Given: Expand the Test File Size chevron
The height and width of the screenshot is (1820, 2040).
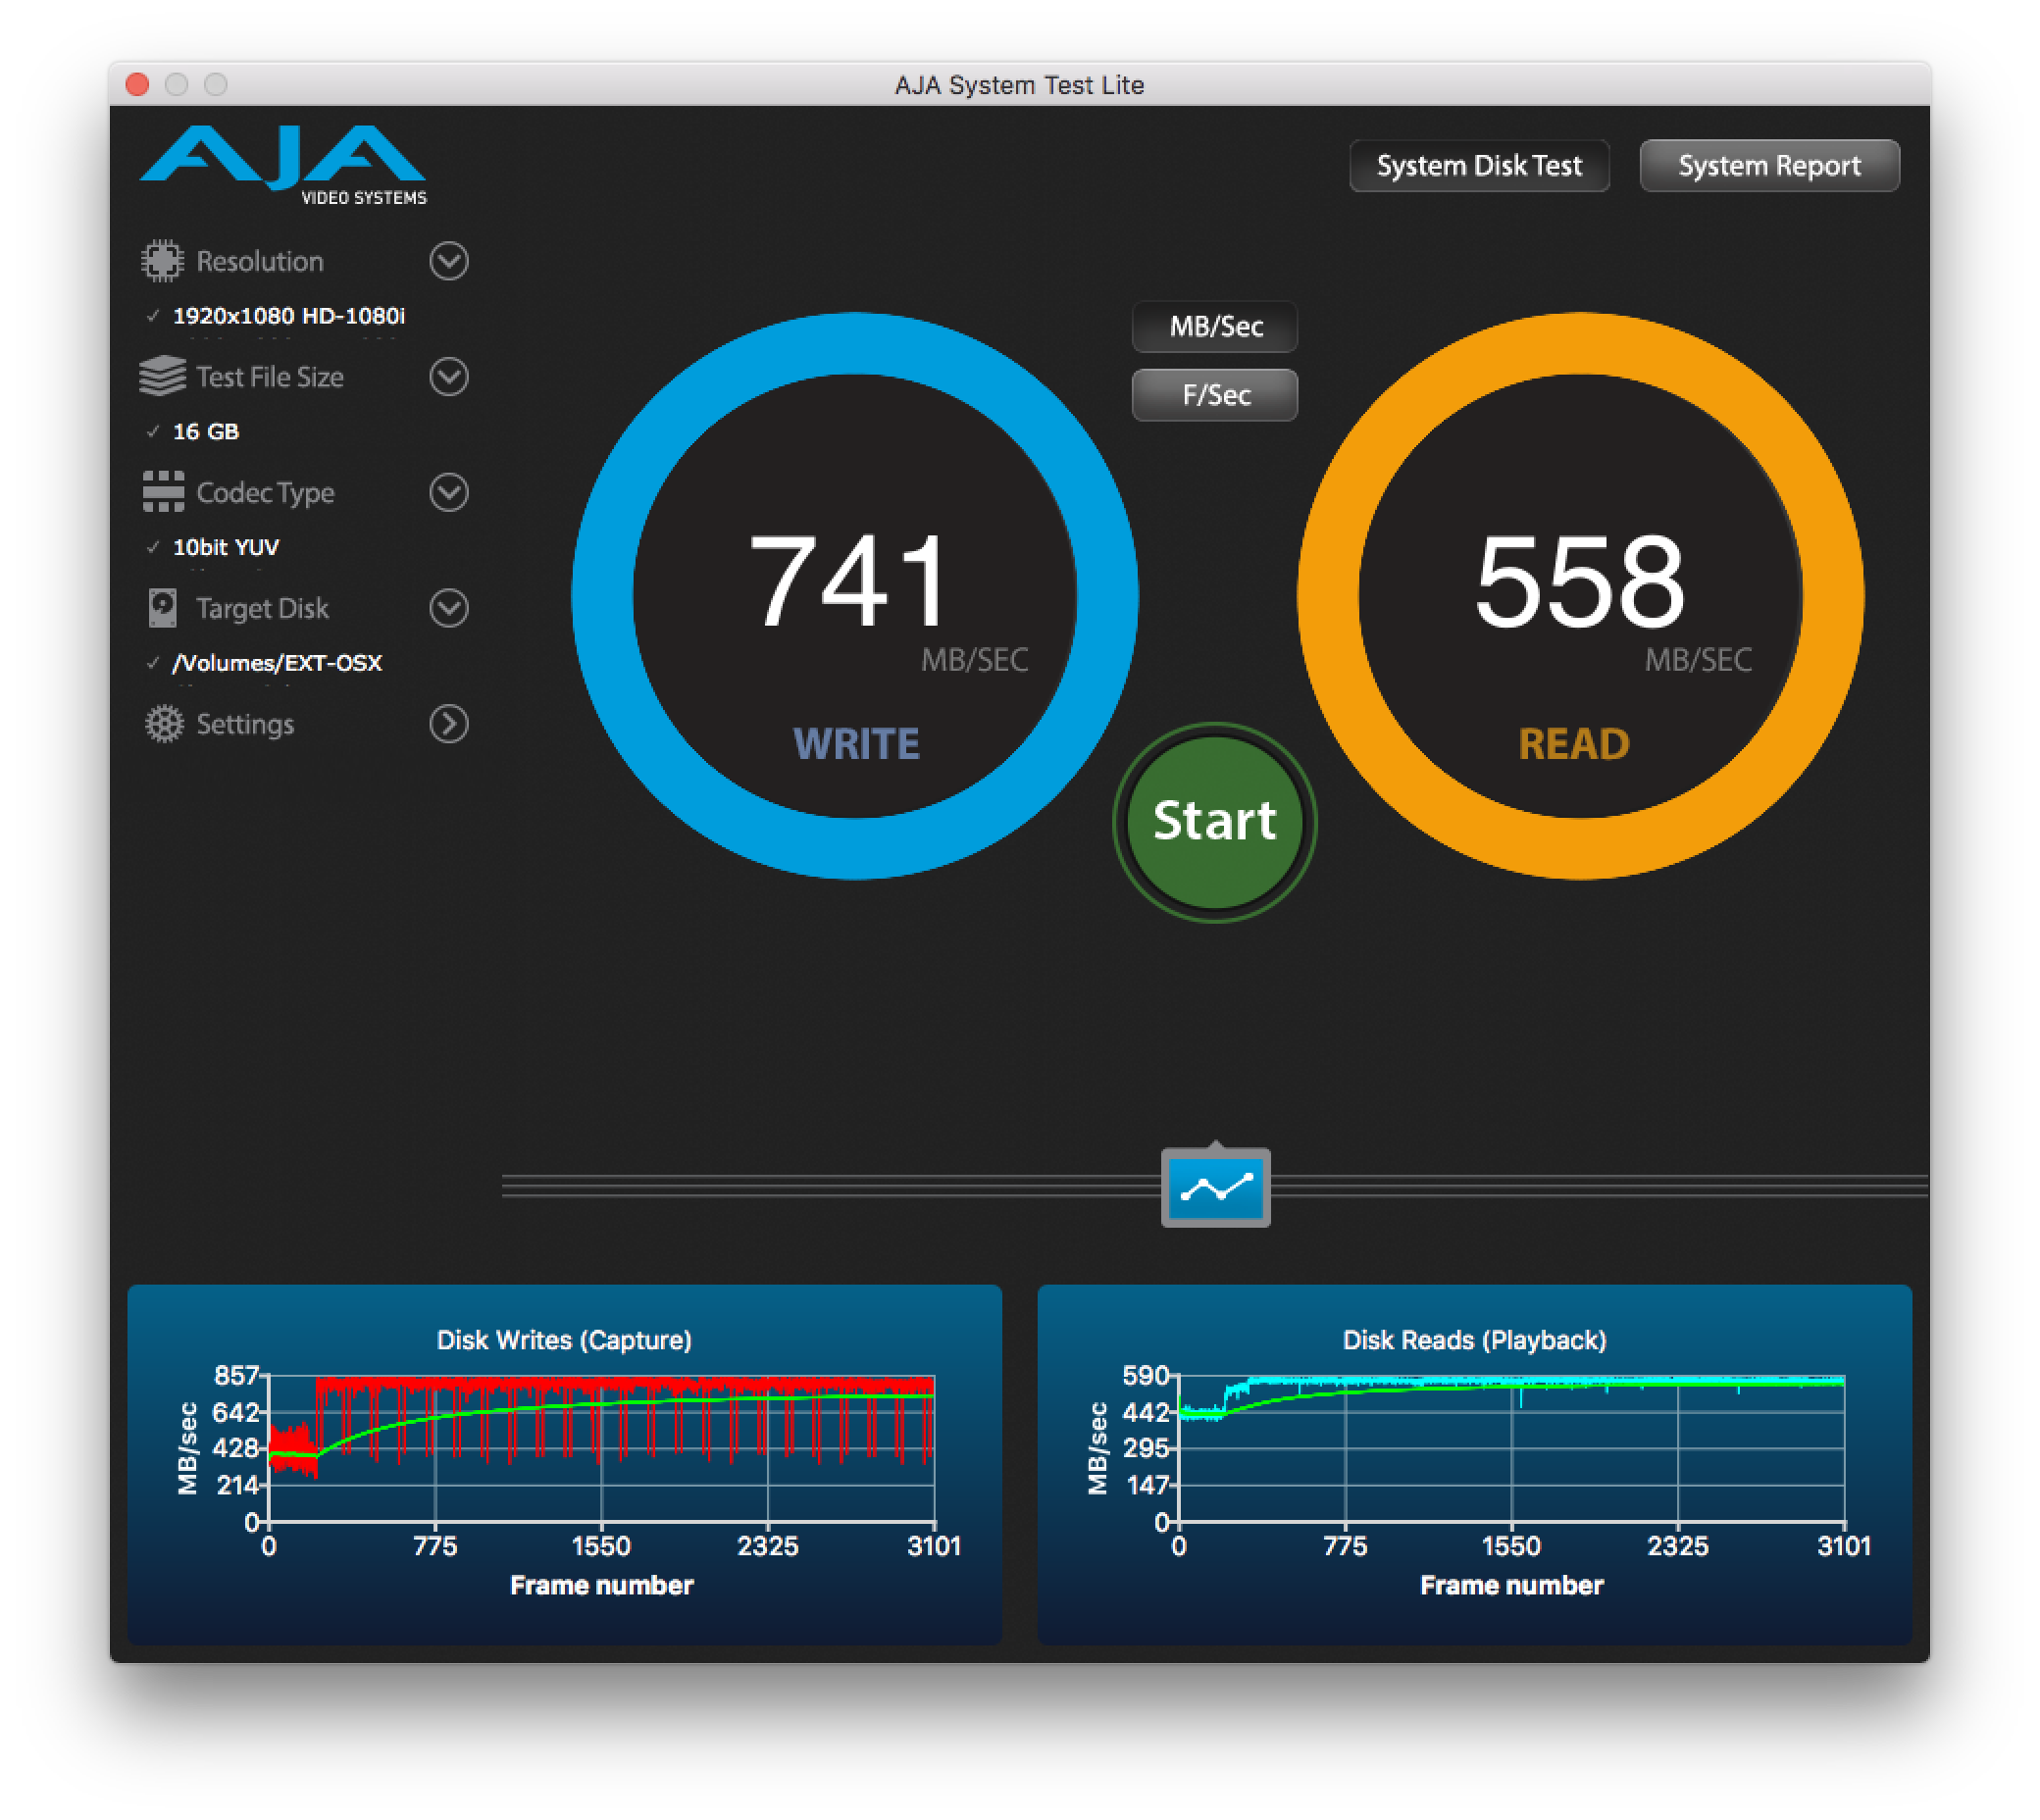Looking at the screenshot, I should (x=449, y=377).
